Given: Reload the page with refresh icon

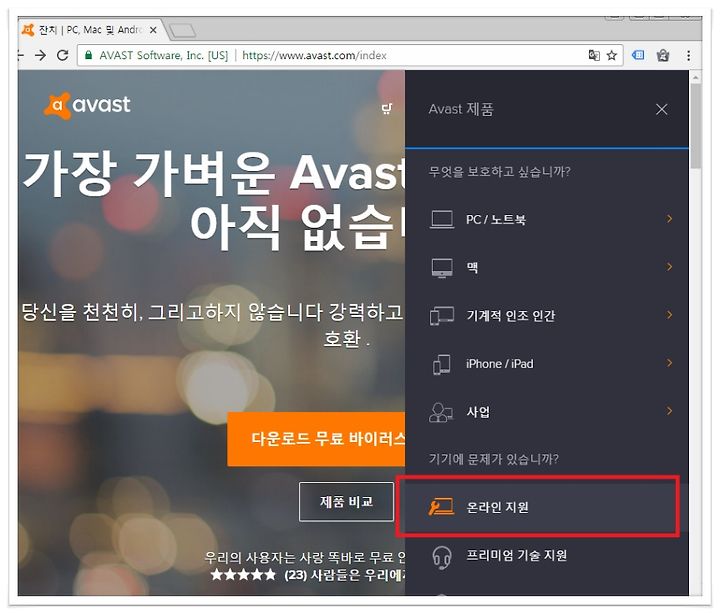Looking at the screenshot, I should (63, 56).
